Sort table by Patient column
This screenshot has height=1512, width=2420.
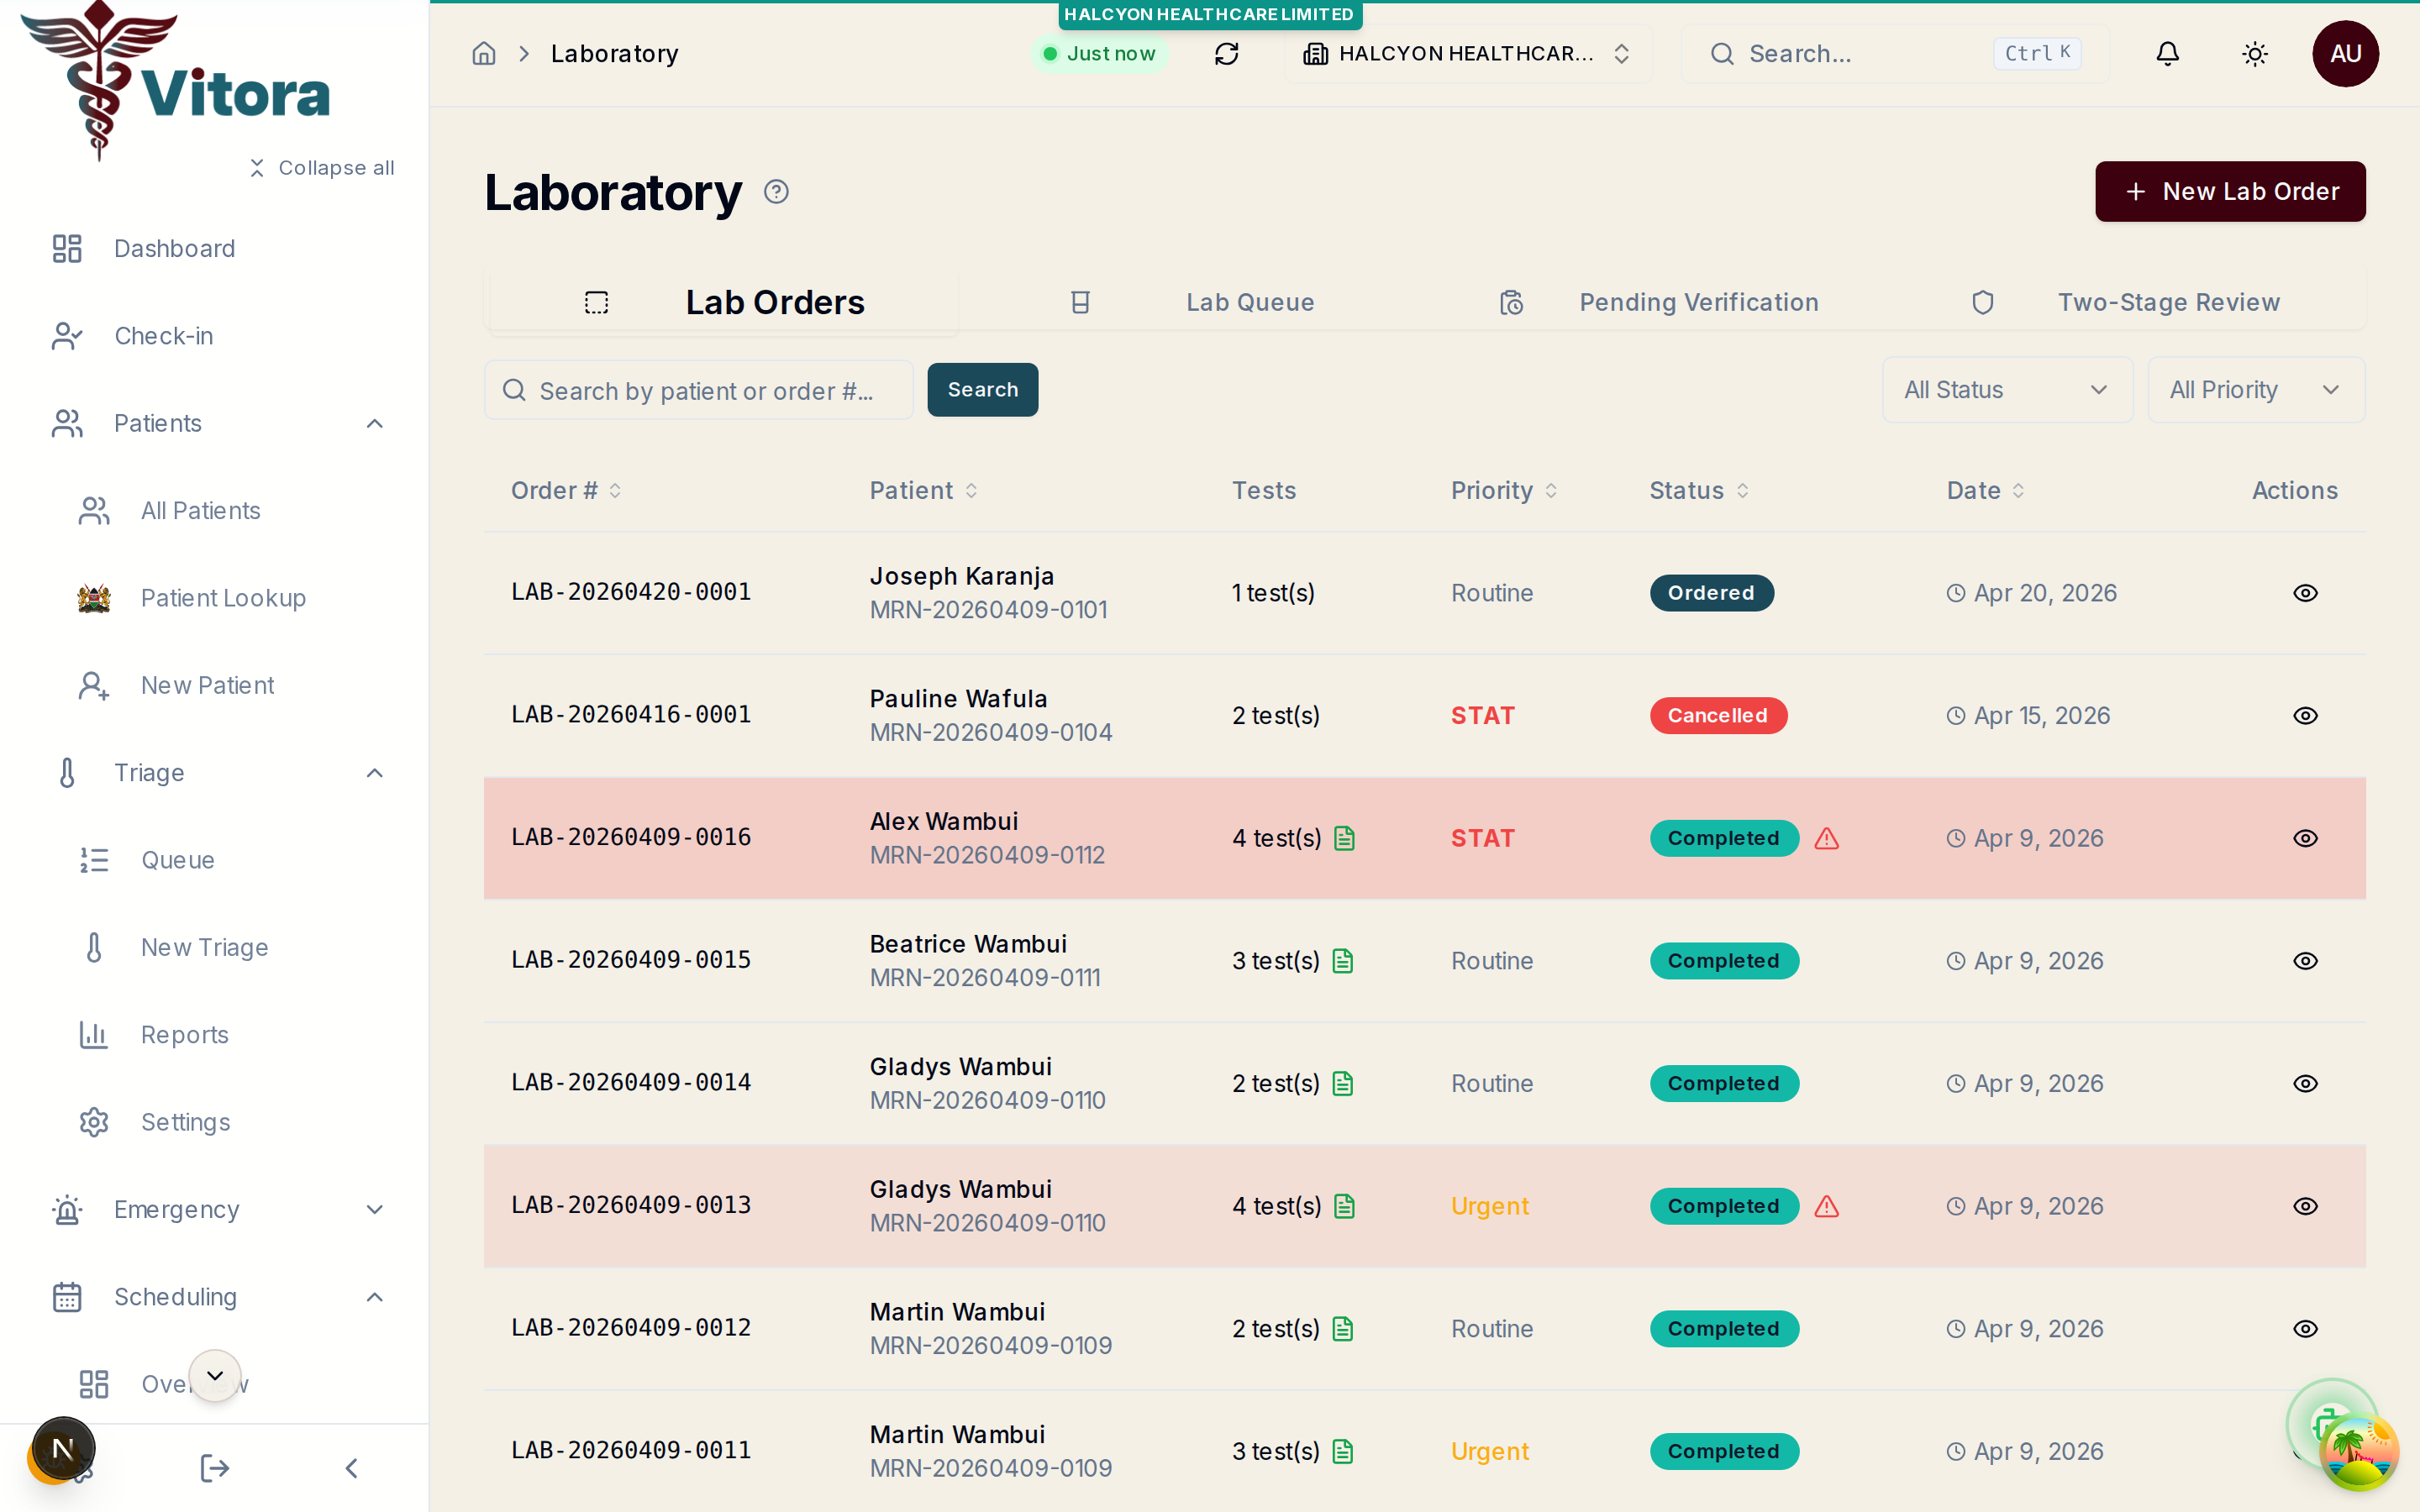(923, 491)
